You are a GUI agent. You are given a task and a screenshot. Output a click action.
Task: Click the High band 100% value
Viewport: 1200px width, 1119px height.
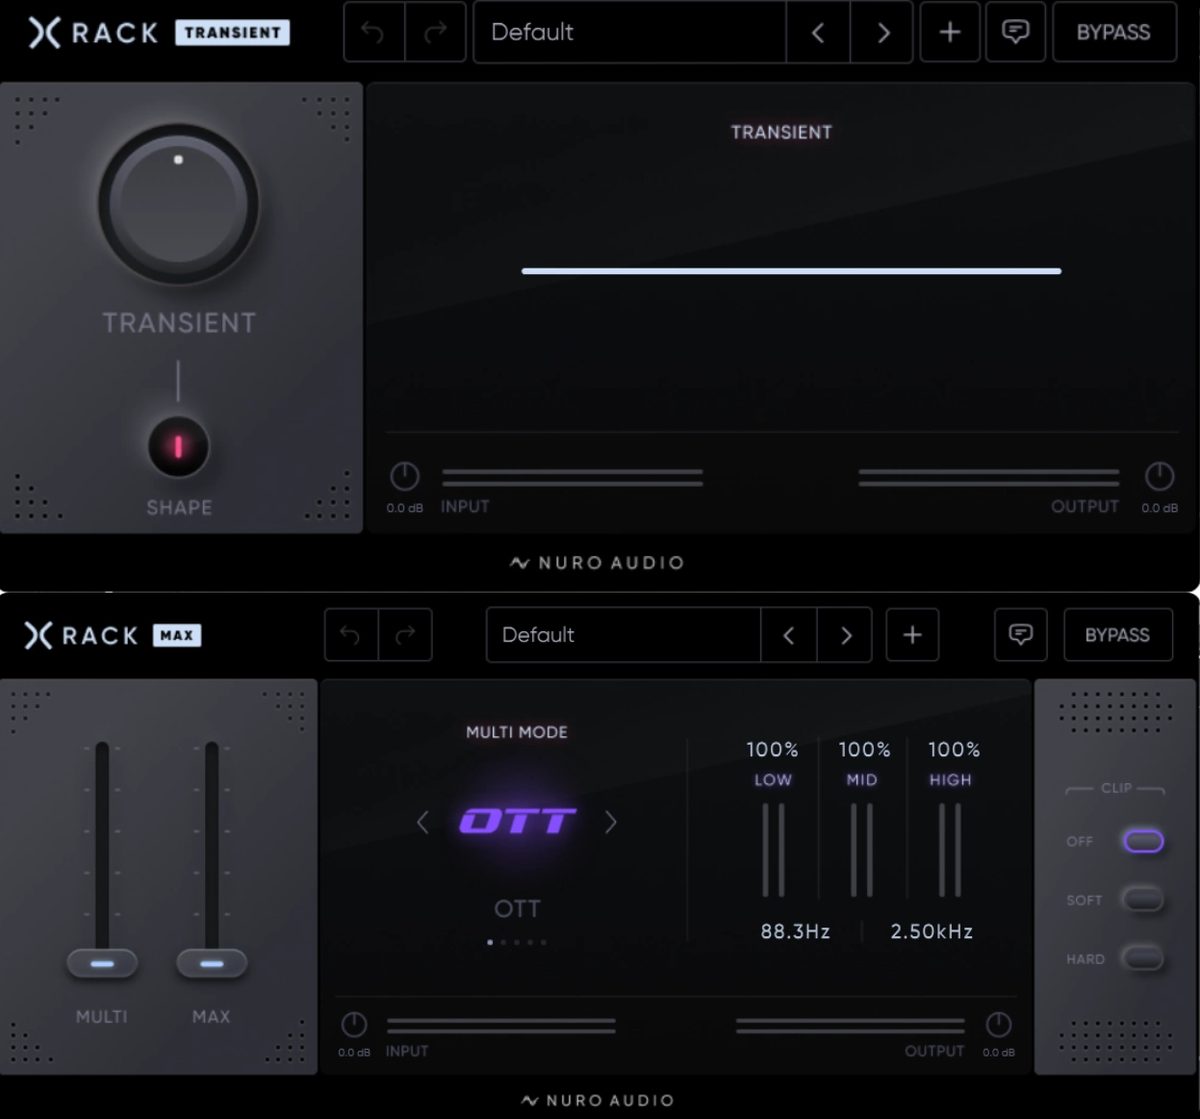[x=954, y=749]
